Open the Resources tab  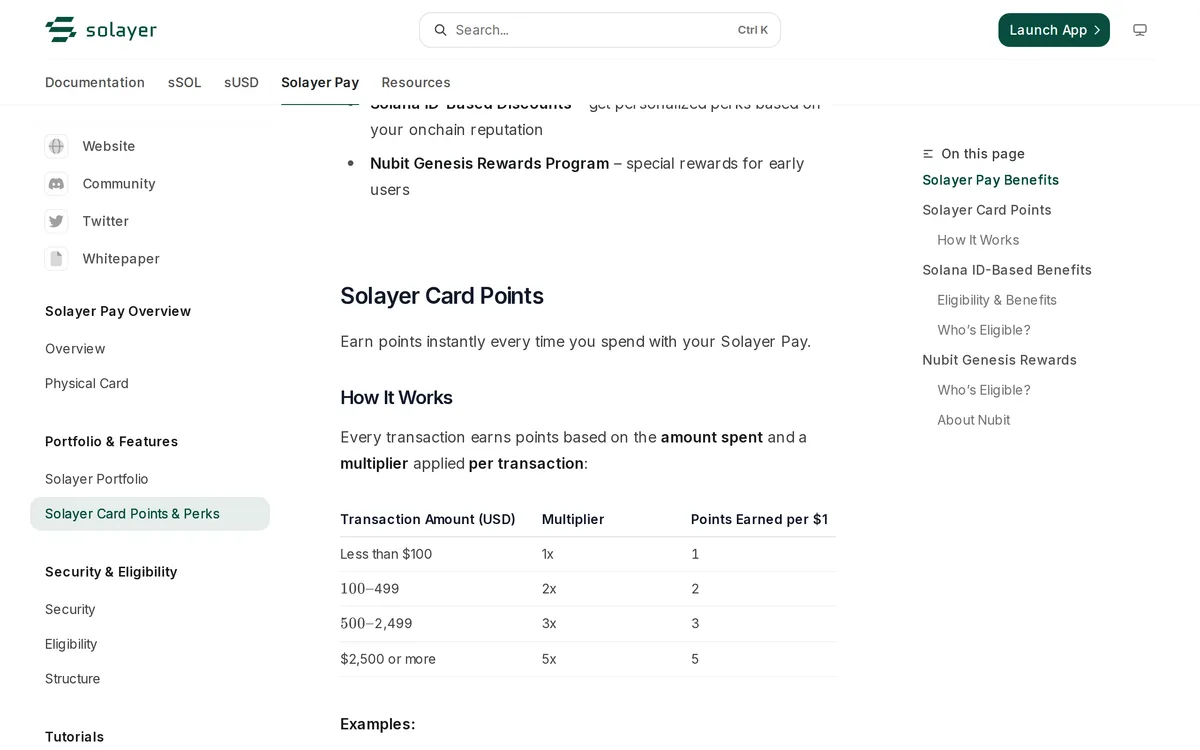pyautogui.click(x=416, y=82)
